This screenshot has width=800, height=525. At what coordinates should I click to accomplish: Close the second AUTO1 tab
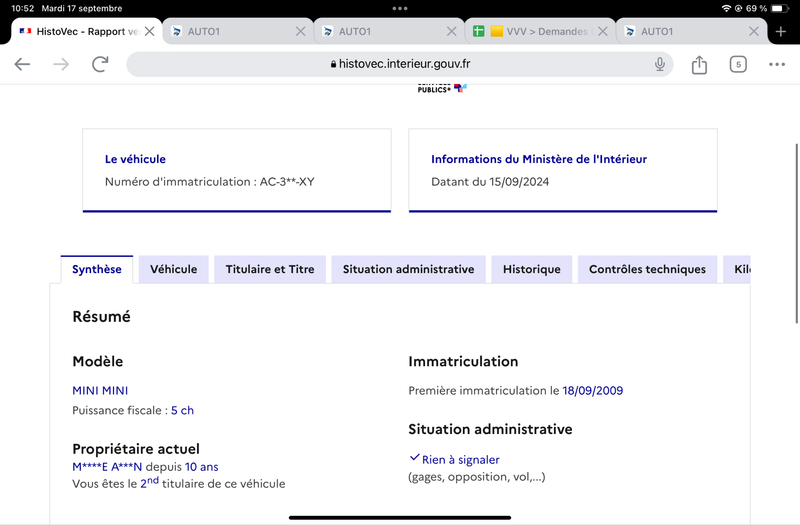point(452,32)
